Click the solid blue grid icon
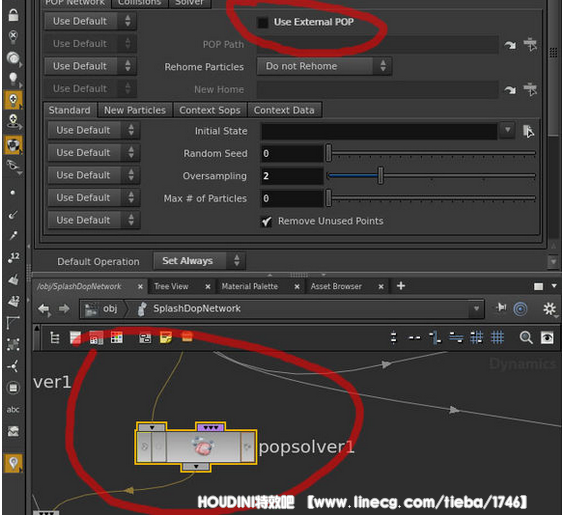The image size is (565, 519). (x=497, y=338)
